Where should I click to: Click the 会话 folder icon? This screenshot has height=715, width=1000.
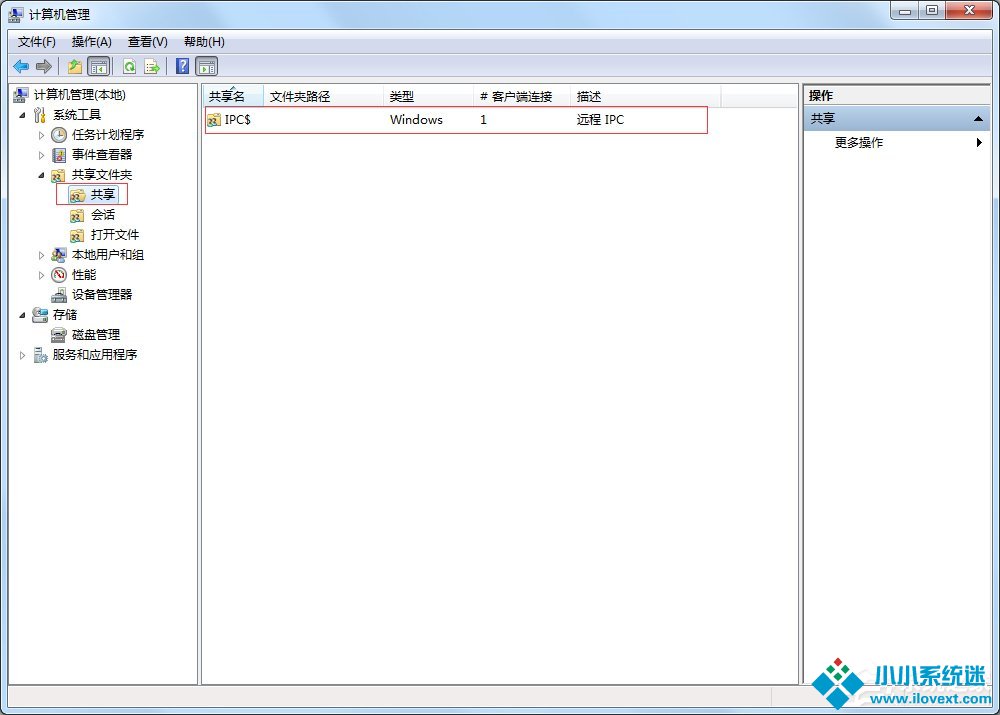point(77,216)
